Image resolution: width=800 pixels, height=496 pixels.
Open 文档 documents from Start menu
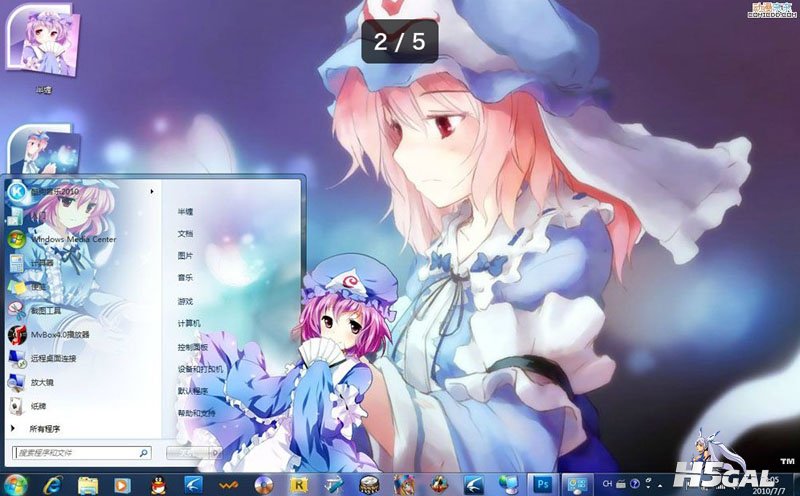pyautogui.click(x=185, y=234)
